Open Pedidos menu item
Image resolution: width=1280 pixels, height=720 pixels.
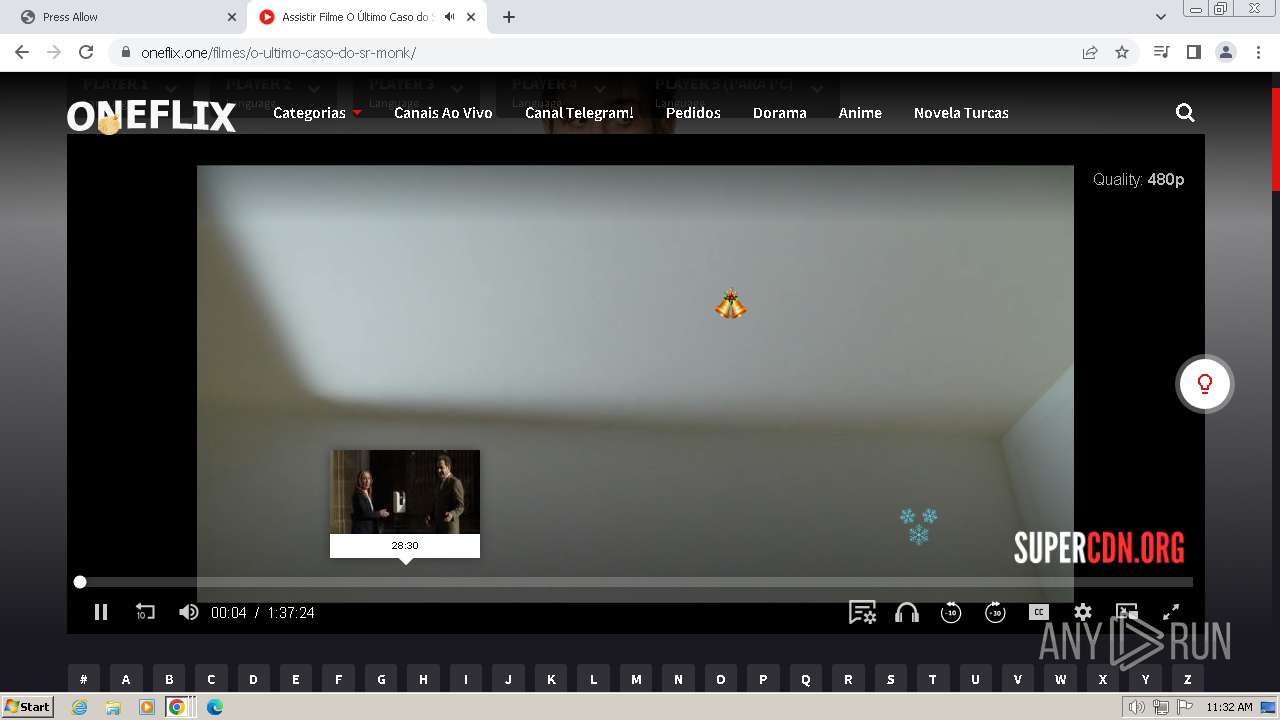click(x=693, y=113)
